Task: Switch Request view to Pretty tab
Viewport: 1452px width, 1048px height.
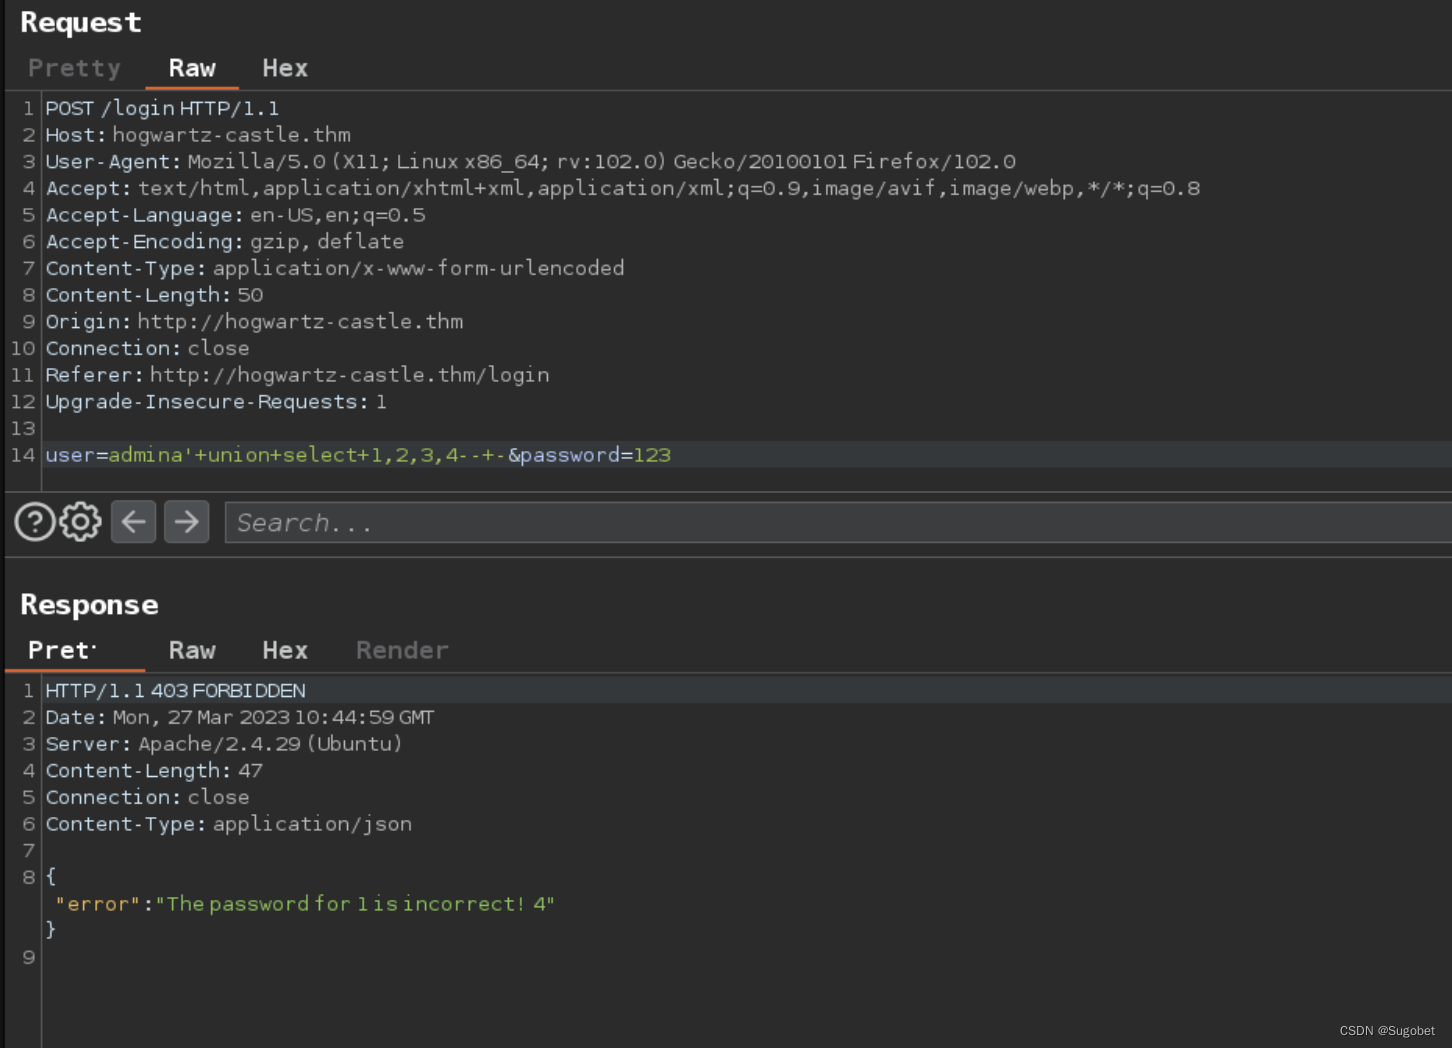Action: coord(74,68)
